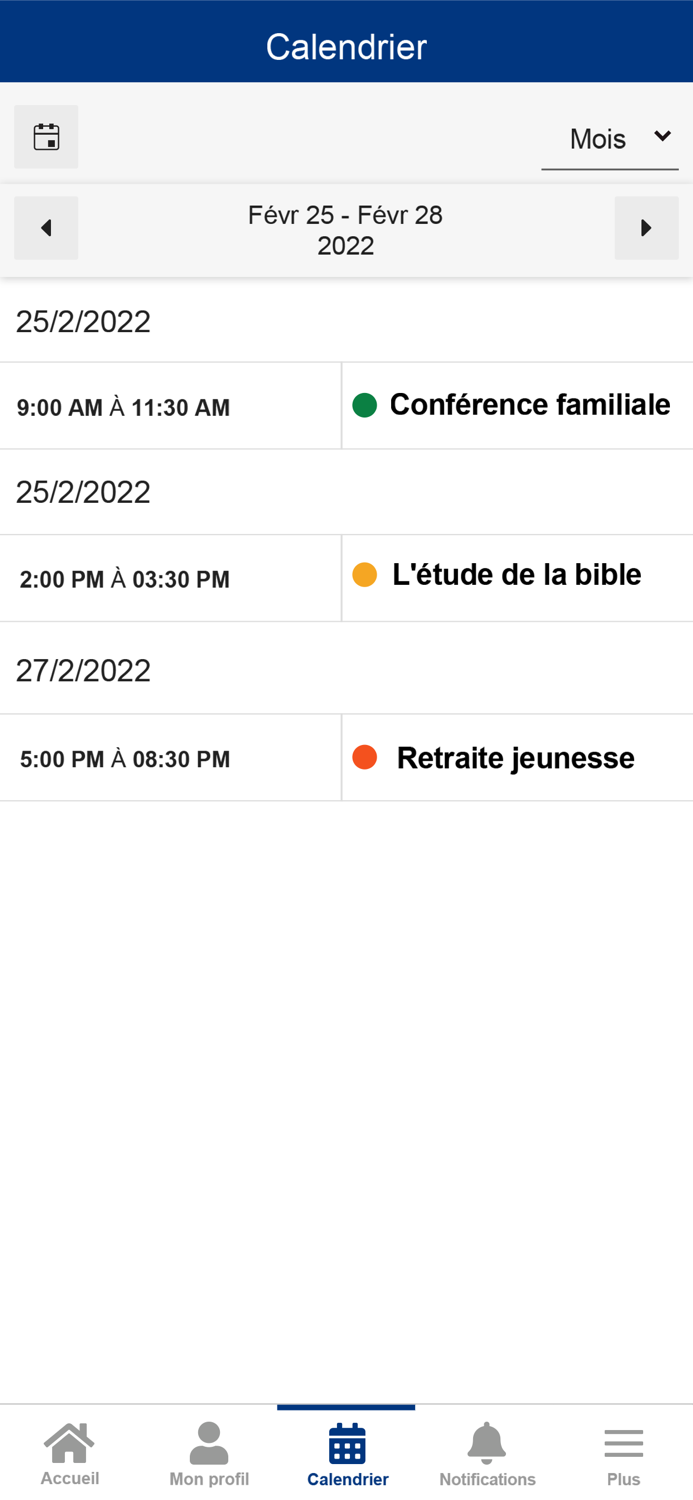This screenshot has width=693, height=1500.
Task: Click the red dot for Retraite jeunesse
Action: (363, 757)
